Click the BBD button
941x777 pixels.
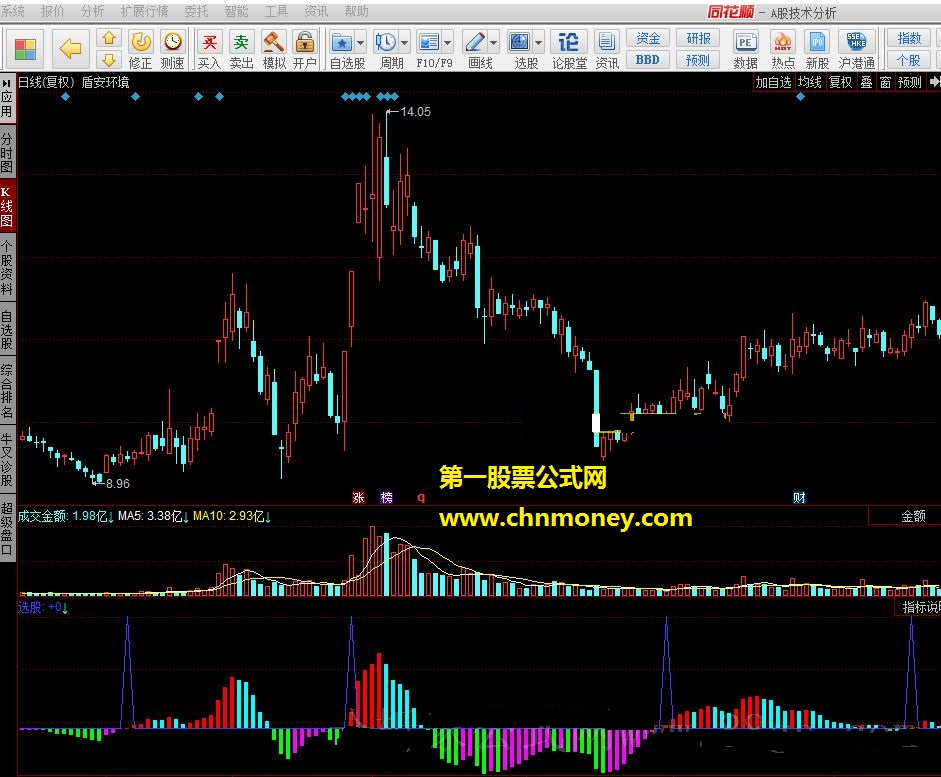(648, 59)
